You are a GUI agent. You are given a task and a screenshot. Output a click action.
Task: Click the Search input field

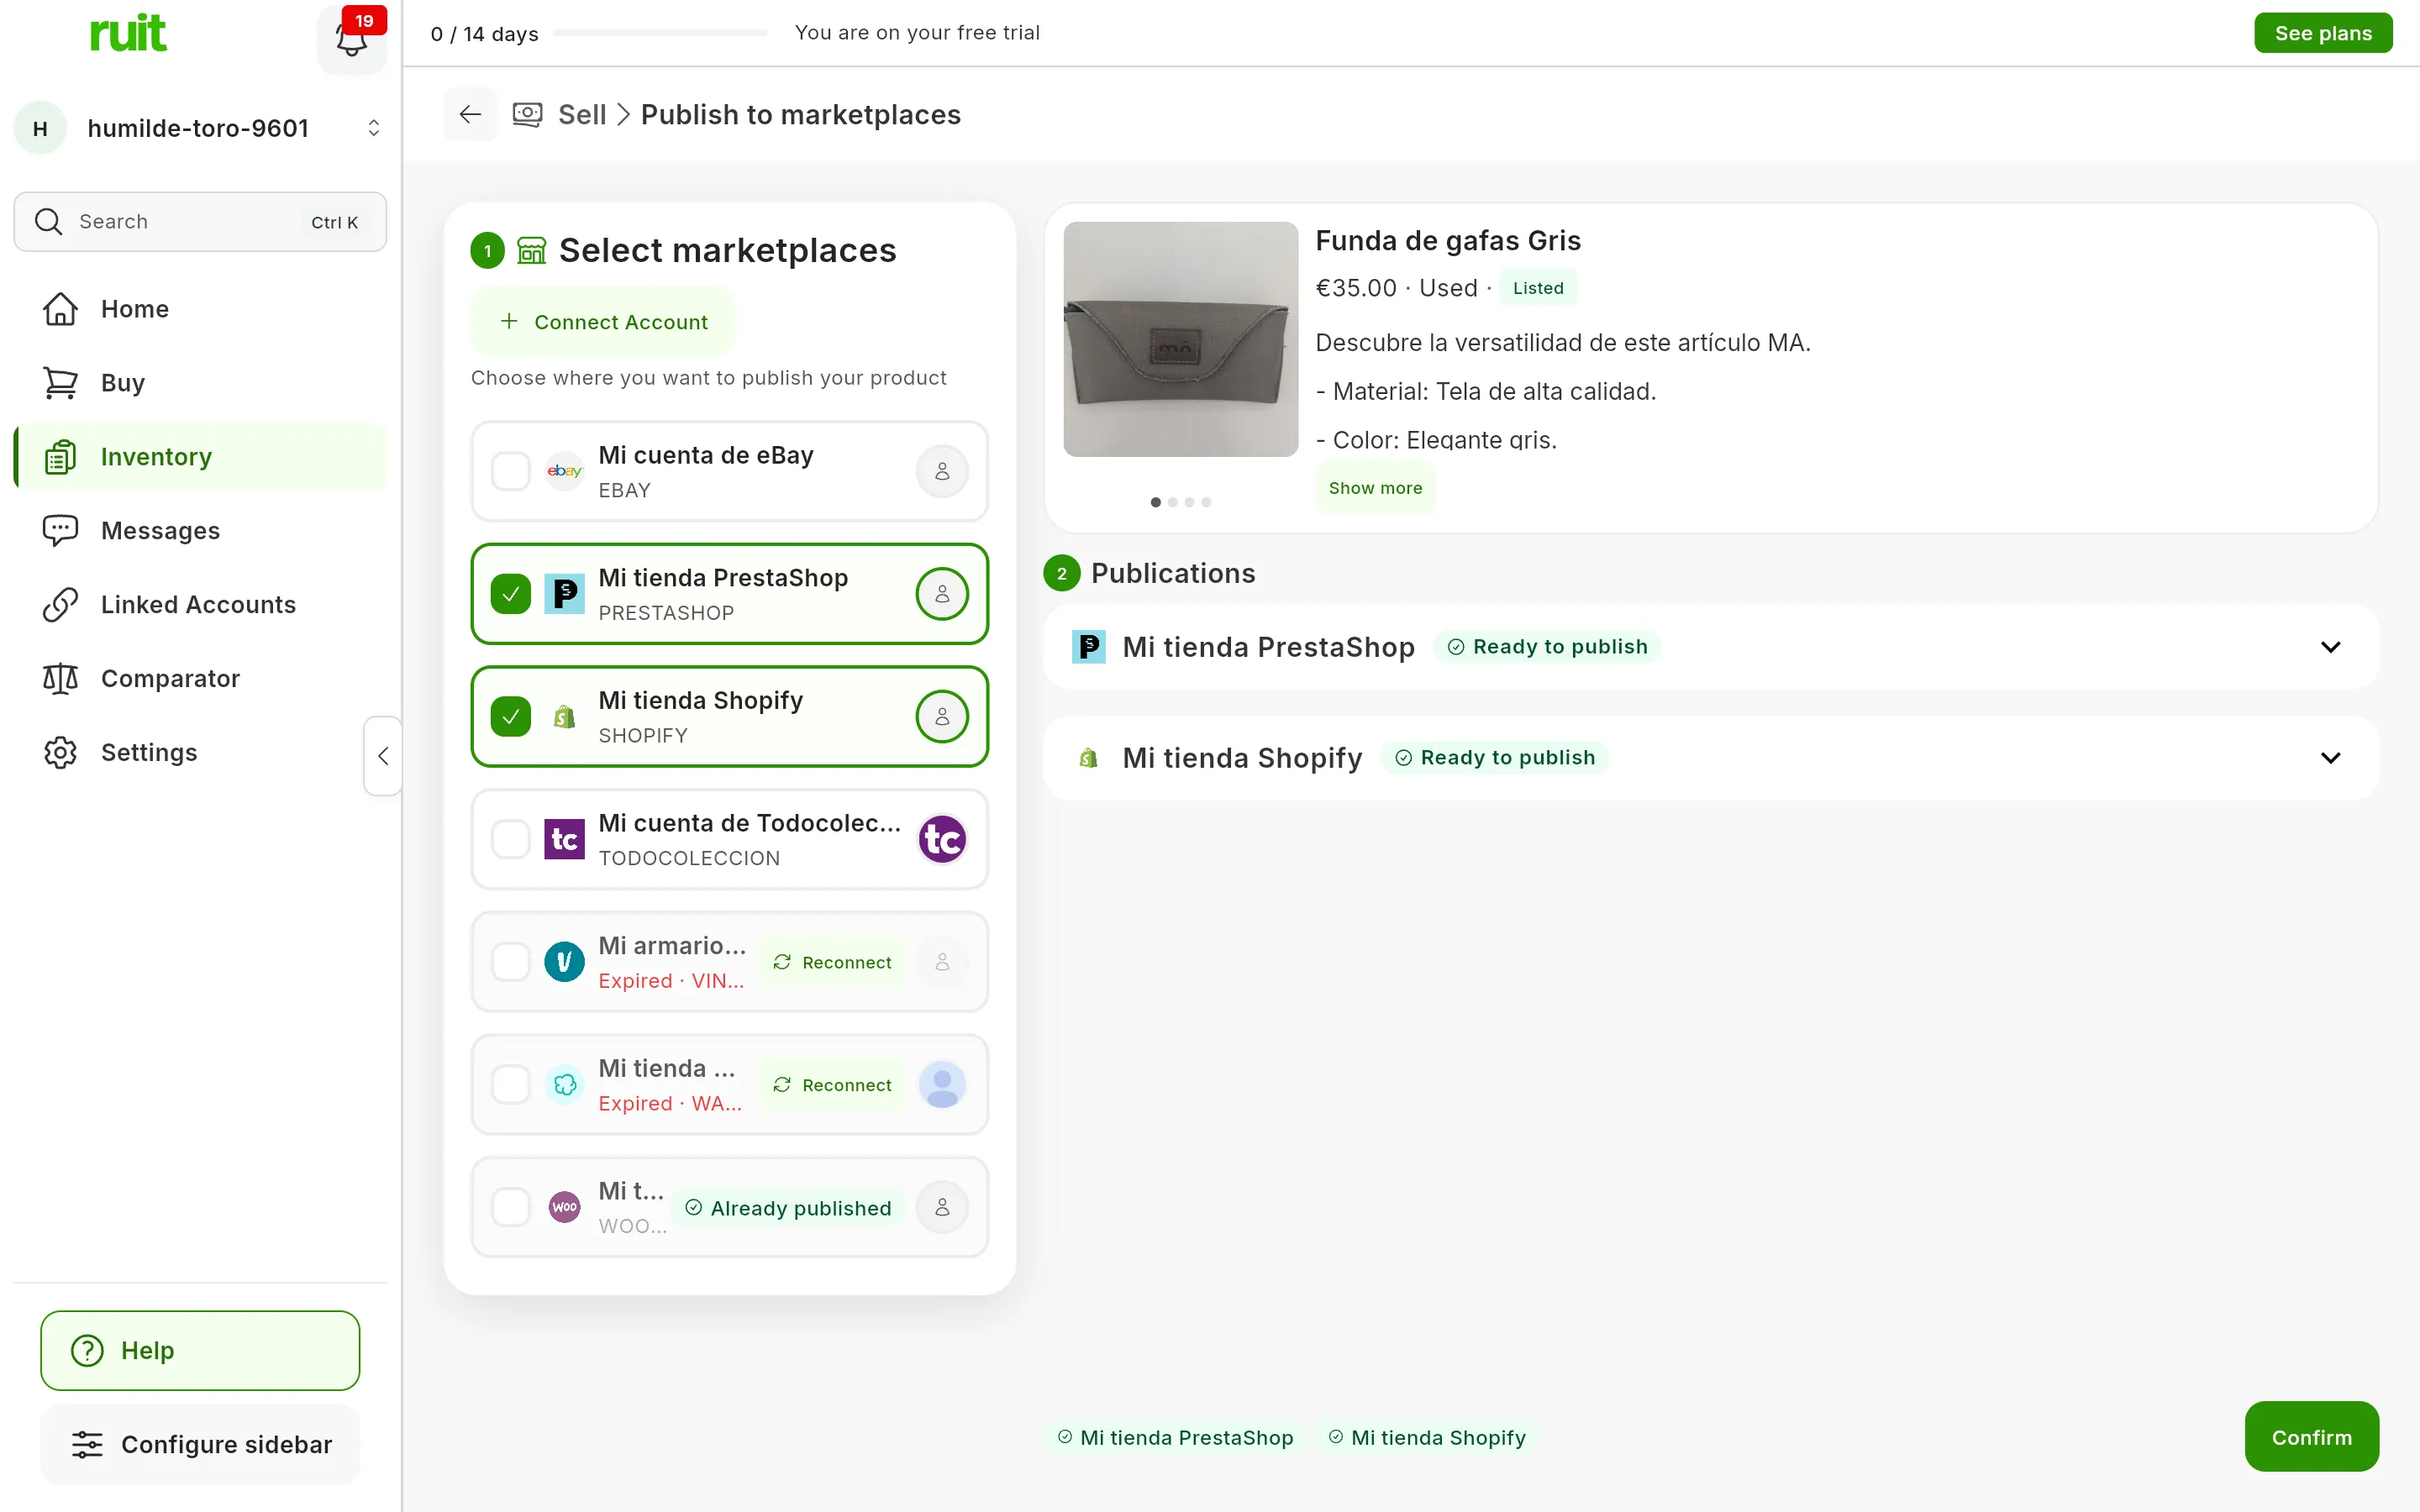[x=200, y=222]
